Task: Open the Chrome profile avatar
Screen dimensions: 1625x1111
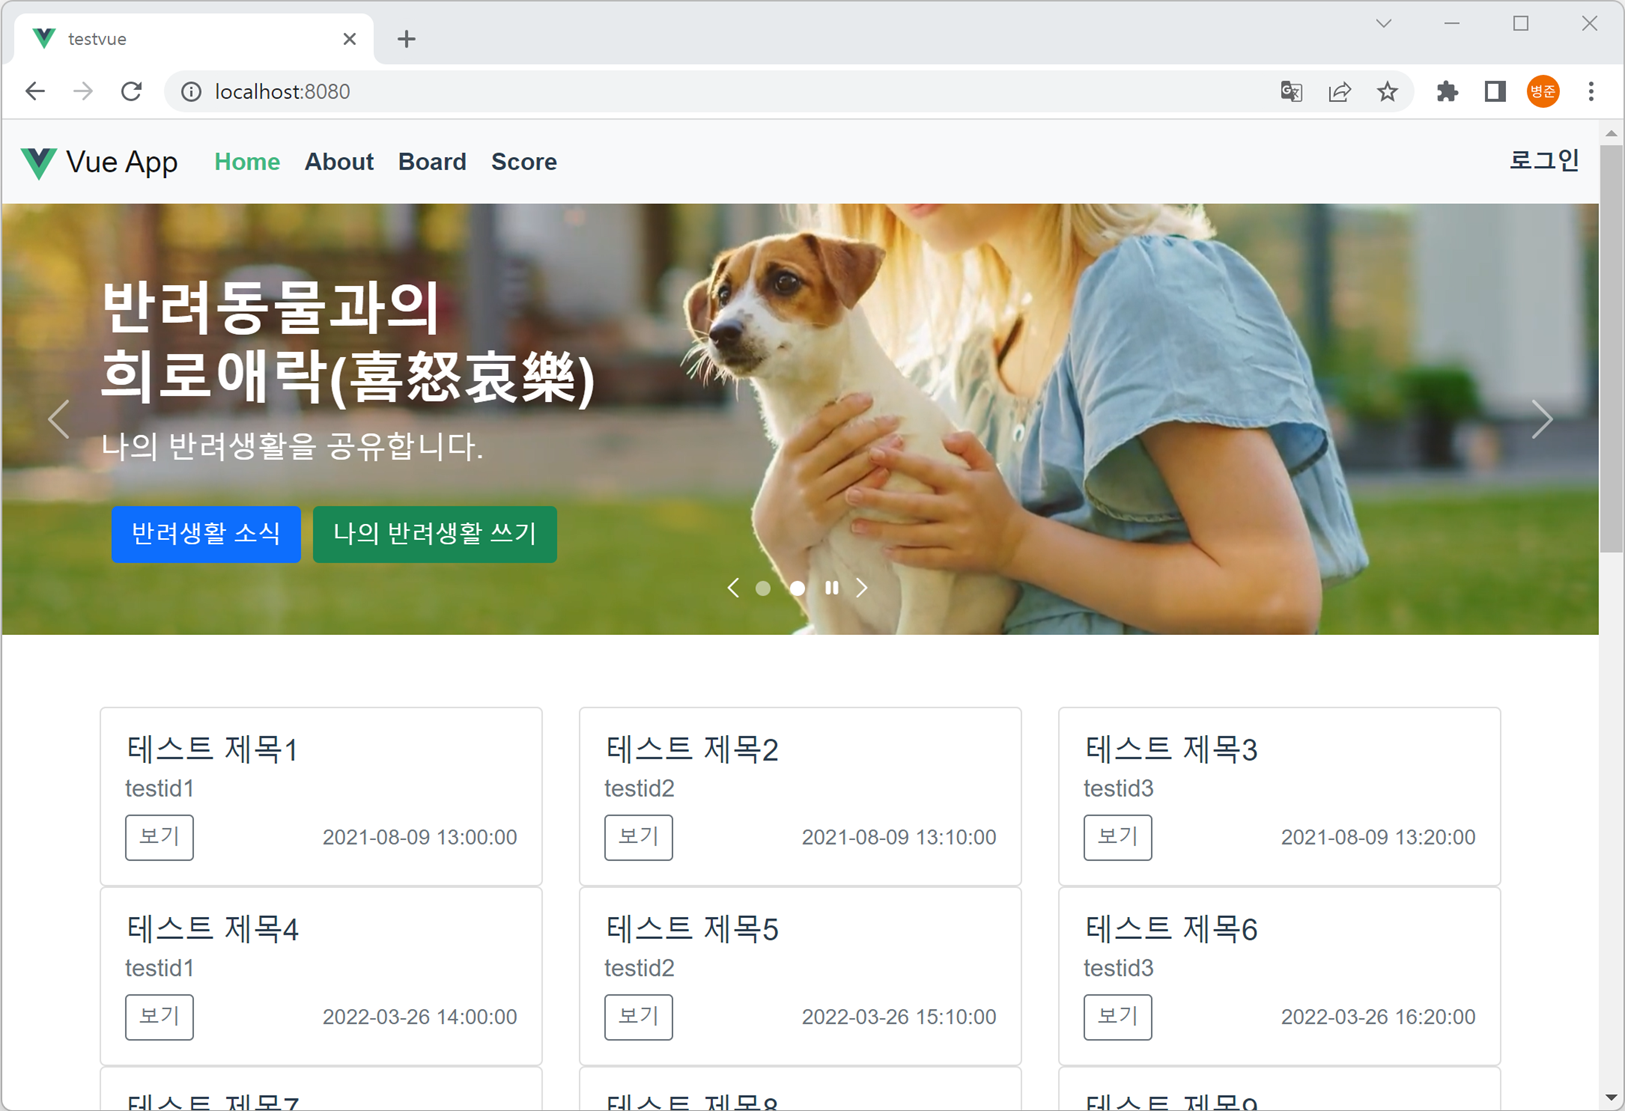Action: click(x=1543, y=92)
